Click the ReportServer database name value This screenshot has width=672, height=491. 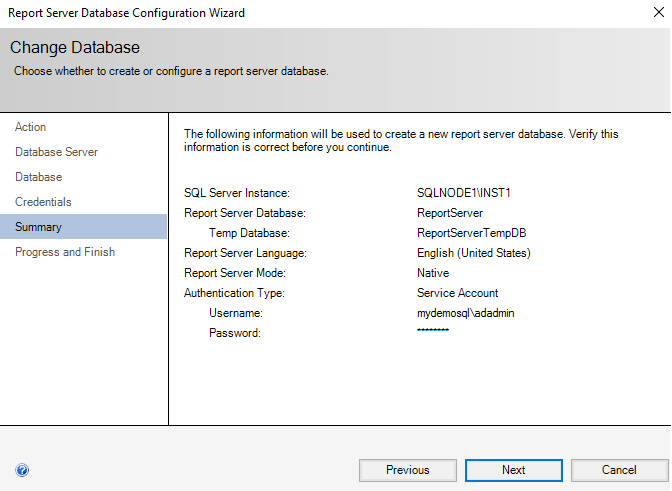[x=450, y=213]
